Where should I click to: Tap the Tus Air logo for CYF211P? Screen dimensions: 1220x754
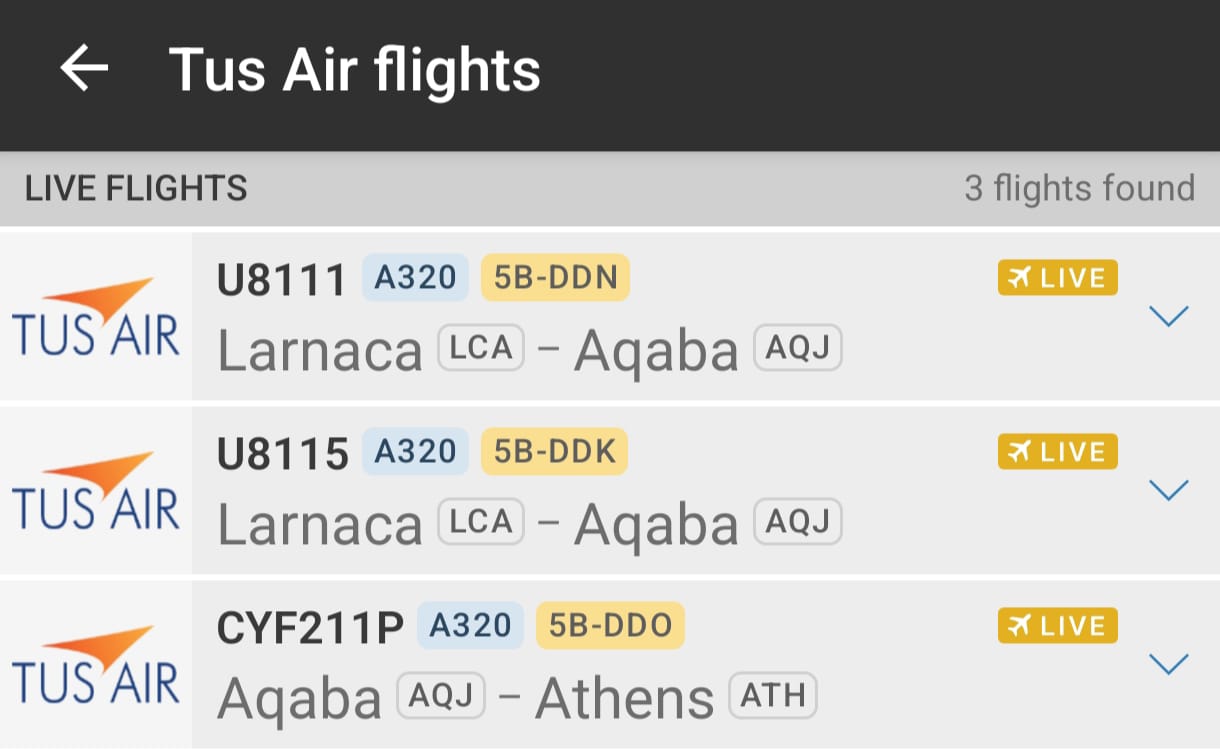[96, 665]
